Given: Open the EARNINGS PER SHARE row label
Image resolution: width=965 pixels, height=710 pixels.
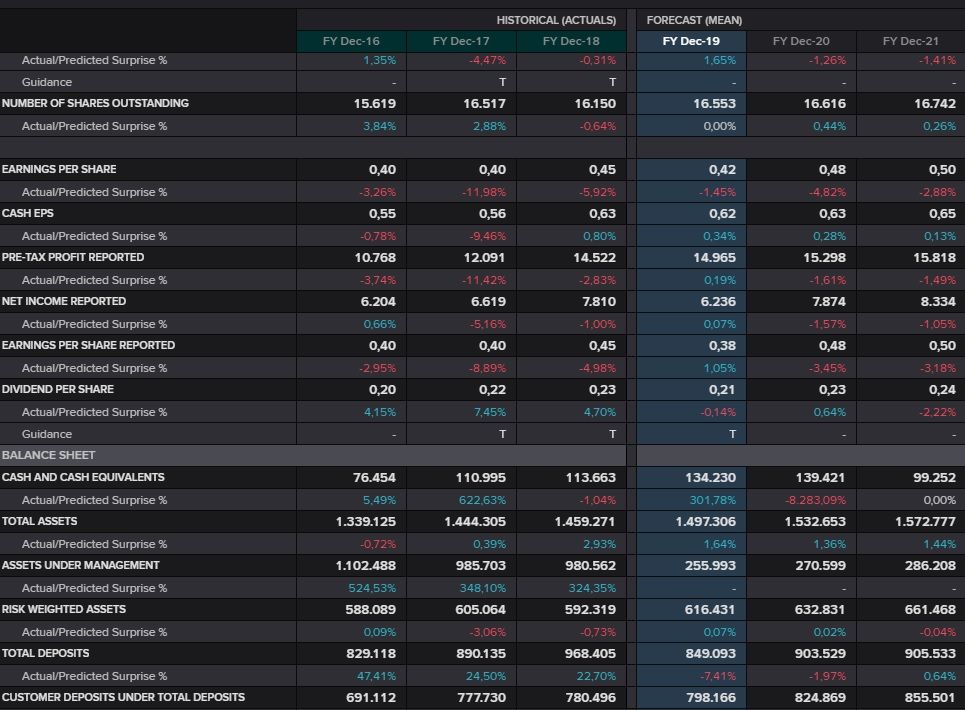Looking at the screenshot, I should click(x=59, y=169).
